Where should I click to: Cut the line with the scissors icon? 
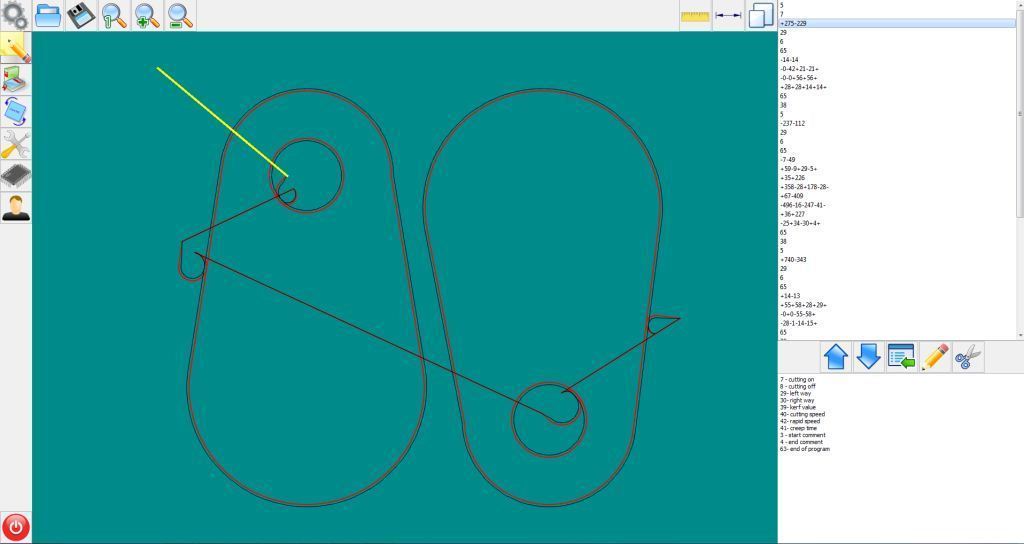pyautogui.click(x=967, y=357)
